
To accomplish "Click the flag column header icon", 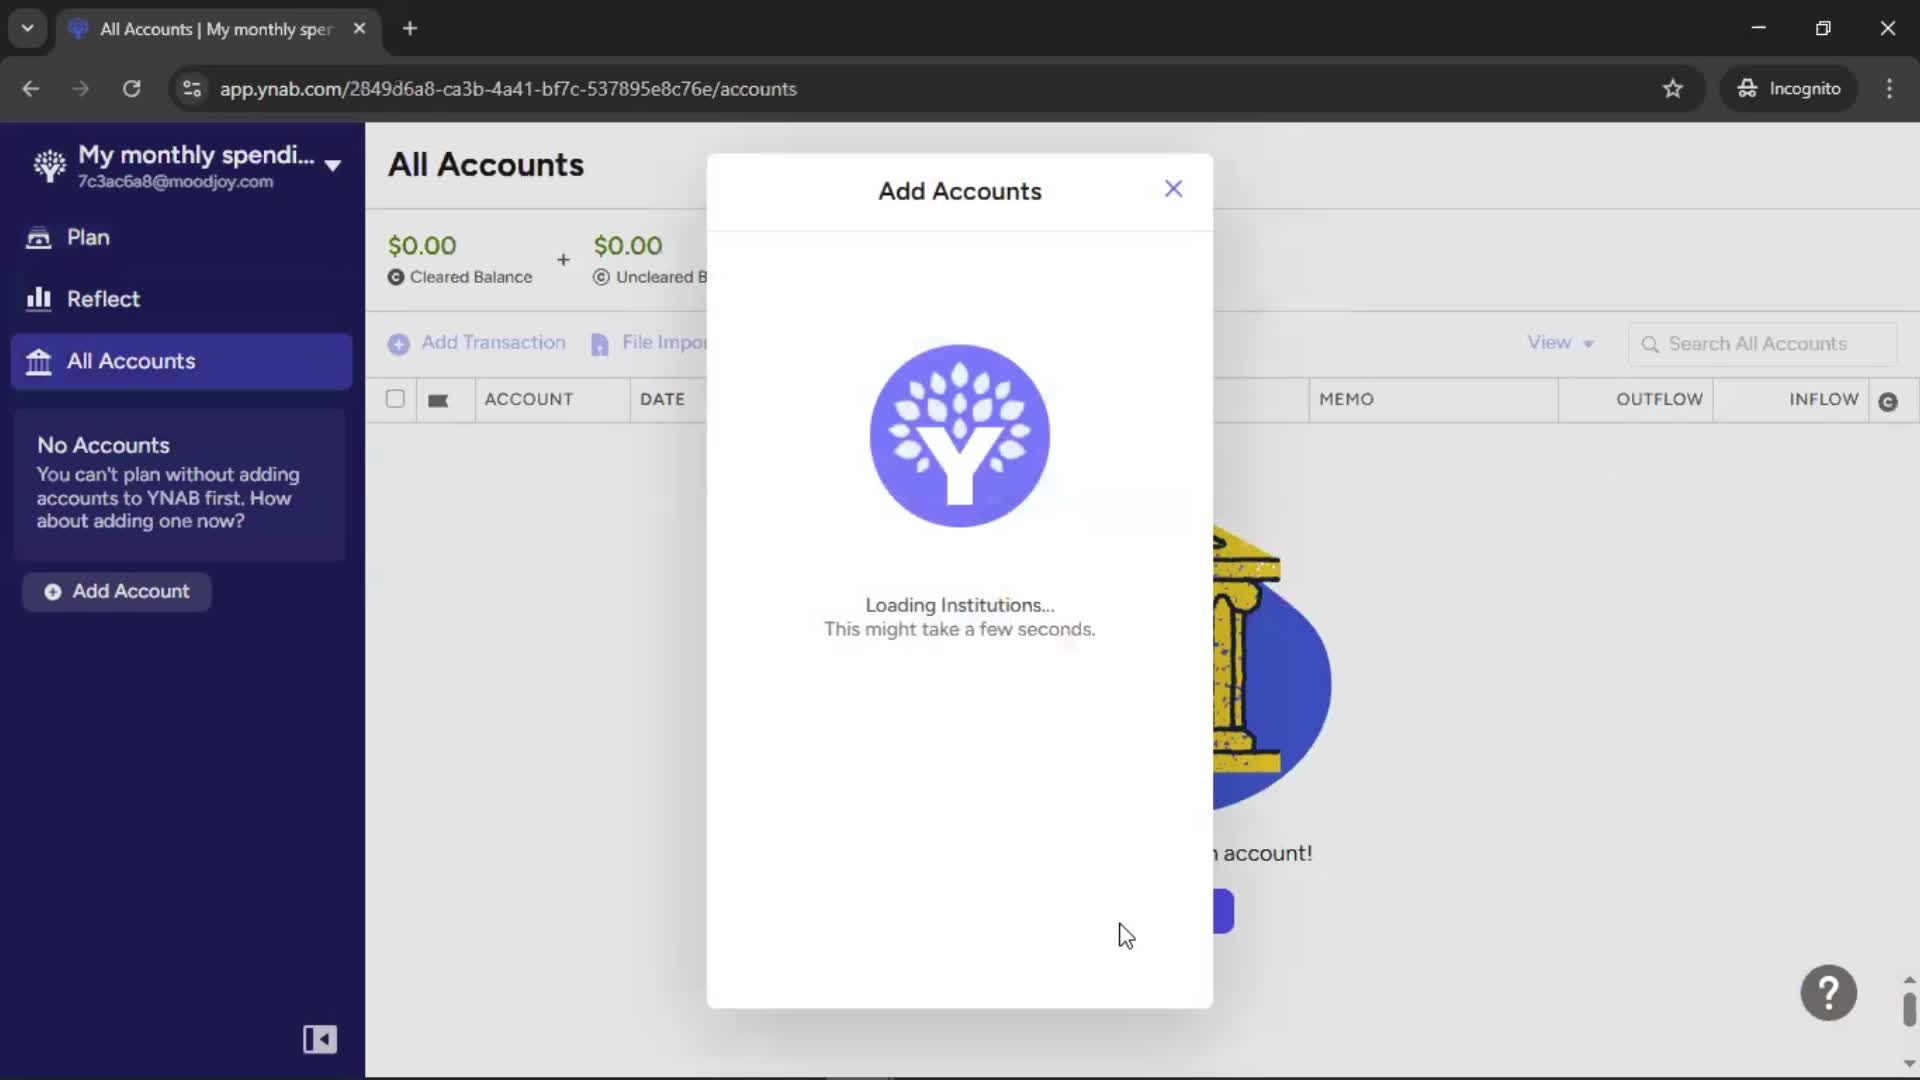I will point(438,400).
